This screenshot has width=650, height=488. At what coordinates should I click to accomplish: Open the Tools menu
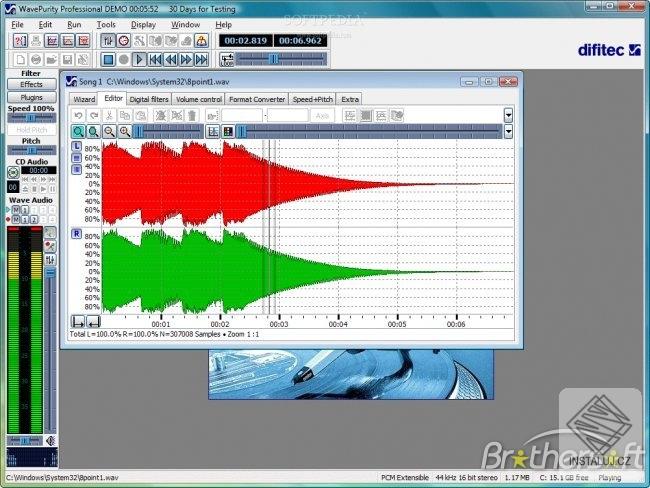pyautogui.click(x=106, y=25)
